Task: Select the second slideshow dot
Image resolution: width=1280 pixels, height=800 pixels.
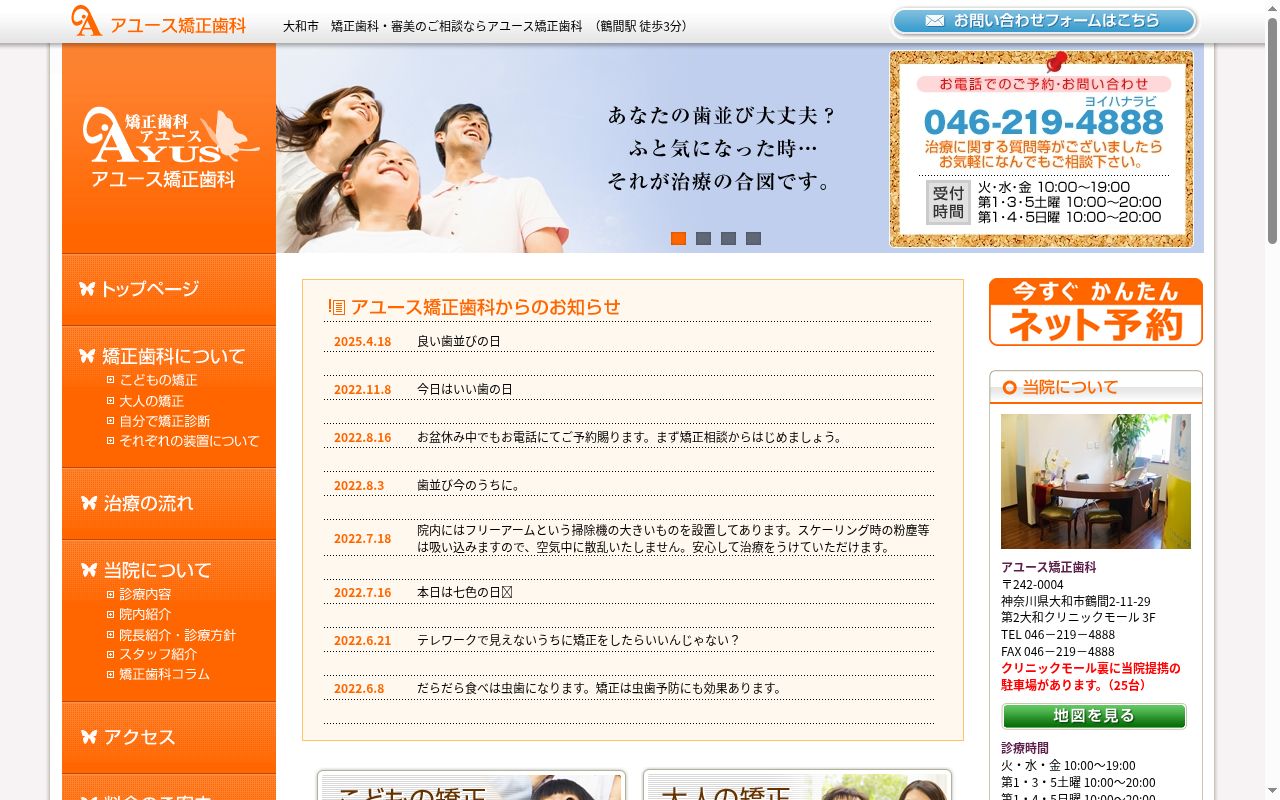Action: [x=703, y=238]
